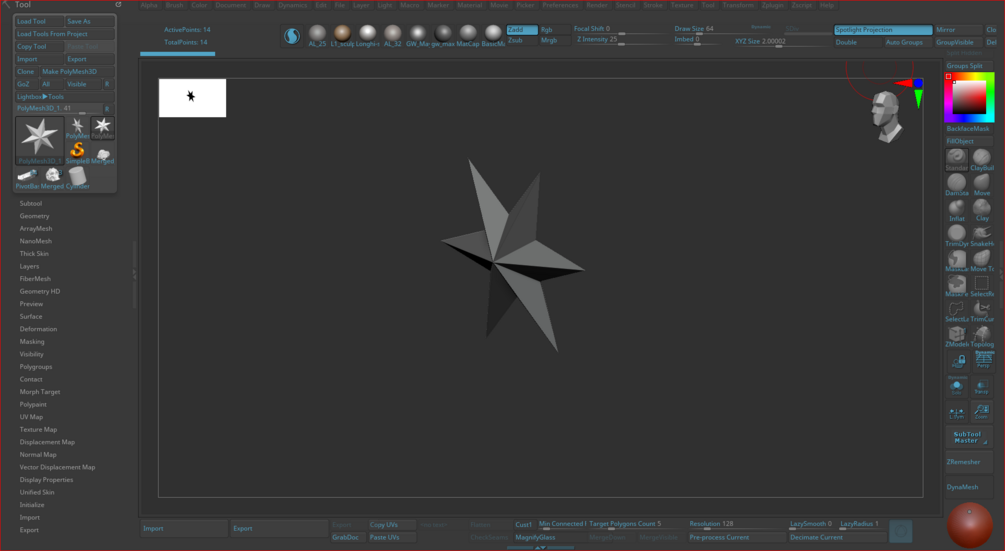The width and height of the screenshot is (1005, 551).
Task: Adjust the Draw Size slider
Action: 702,29
